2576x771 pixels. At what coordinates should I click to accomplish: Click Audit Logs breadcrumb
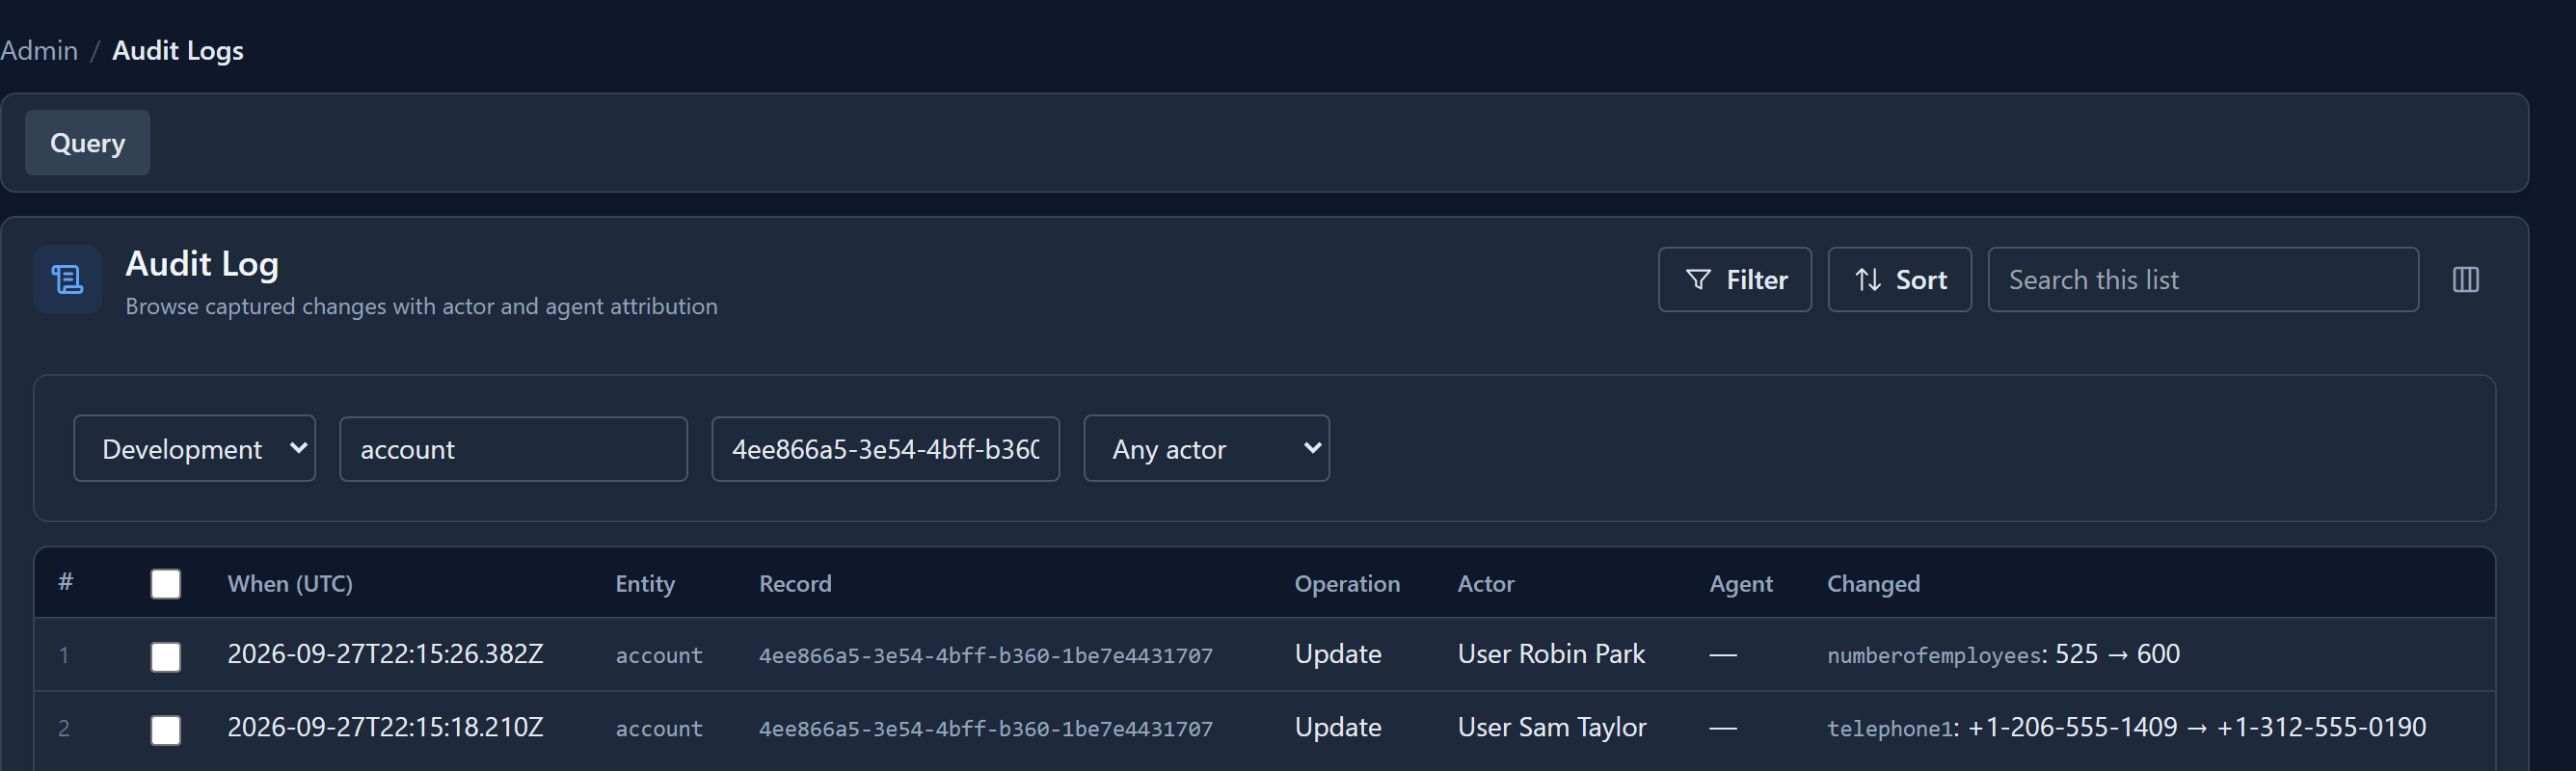tap(178, 51)
